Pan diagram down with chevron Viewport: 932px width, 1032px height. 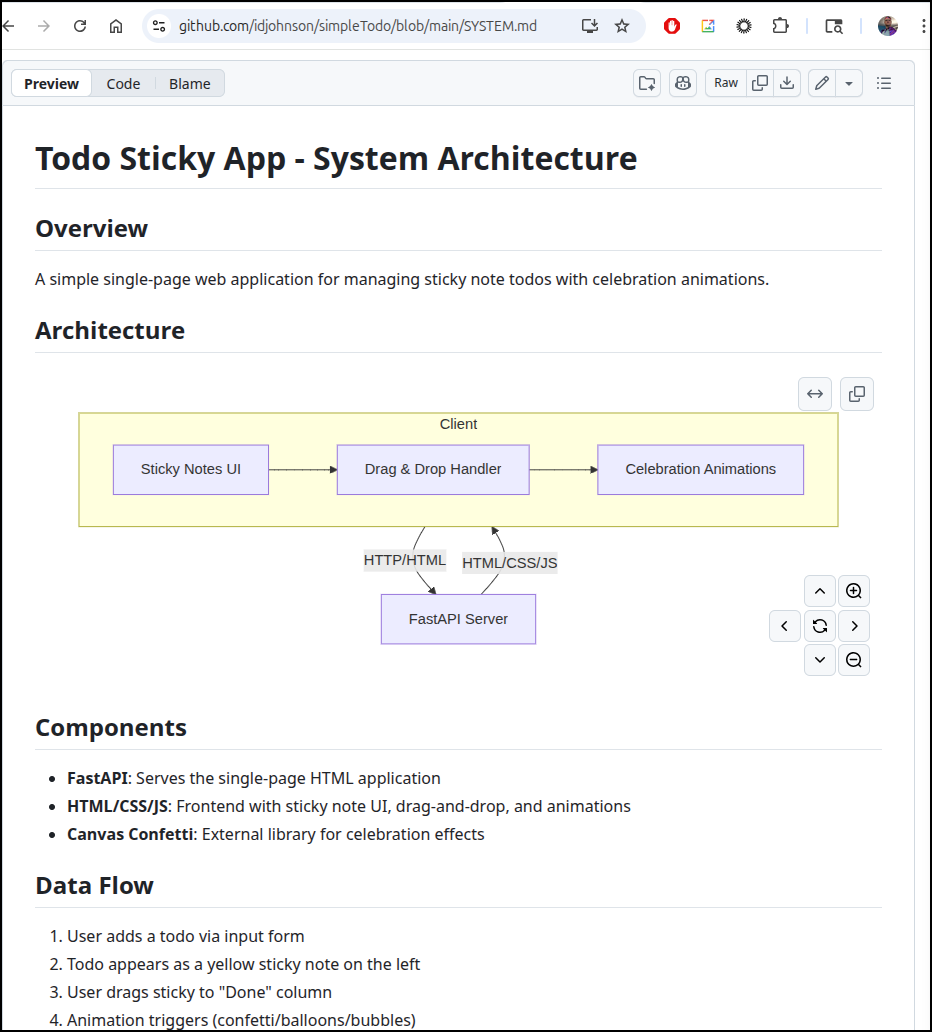(820, 660)
